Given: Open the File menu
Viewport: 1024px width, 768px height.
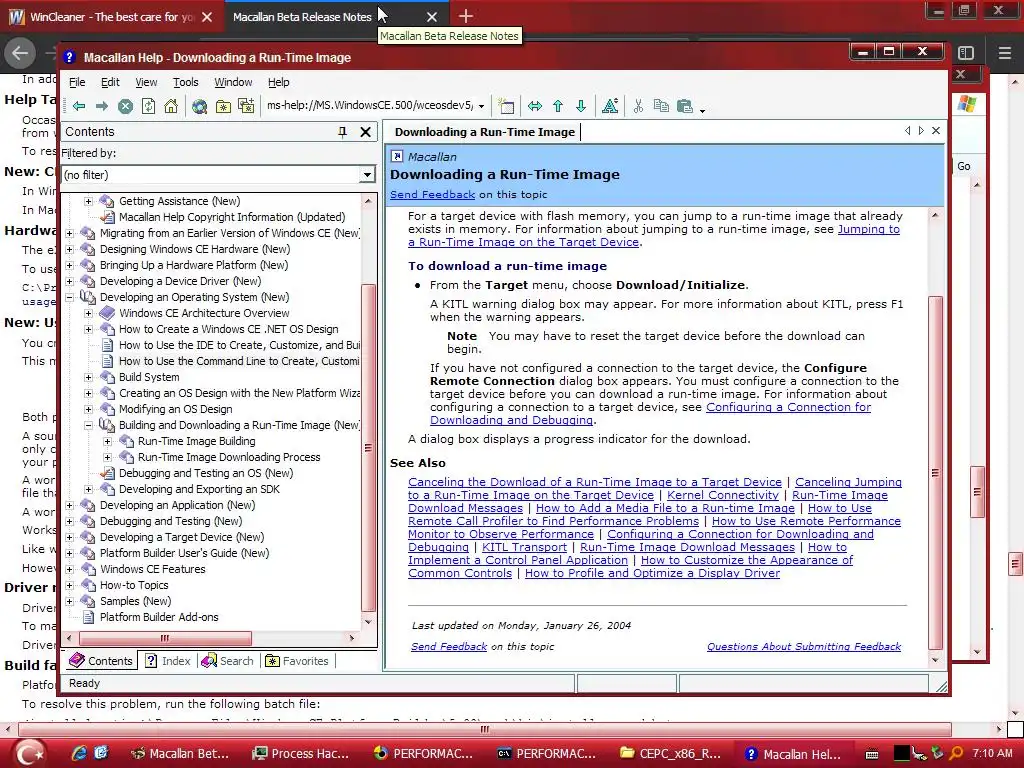Looking at the screenshot, I should click(77, 82).
